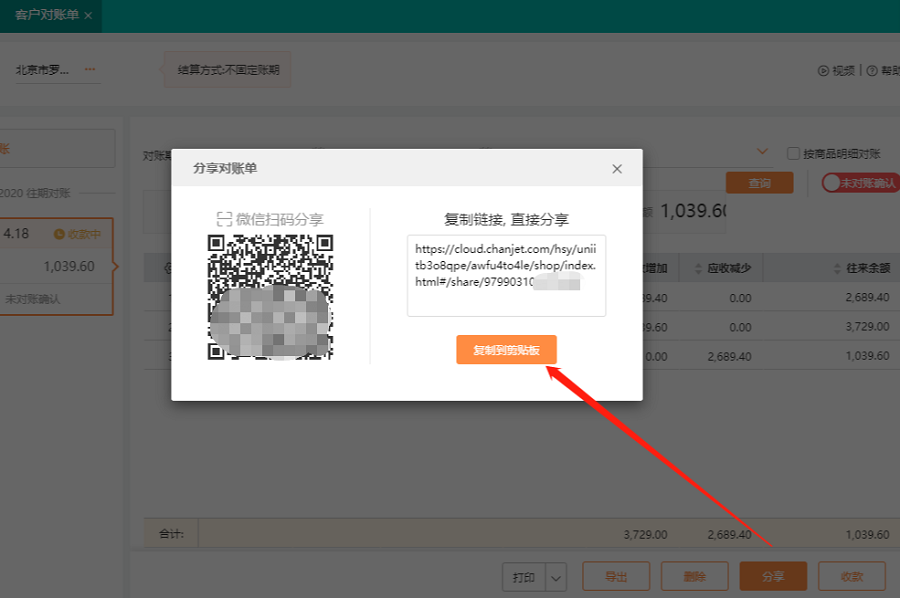Click the 导出 button
The image size is (900, 598).
[616, 576]
